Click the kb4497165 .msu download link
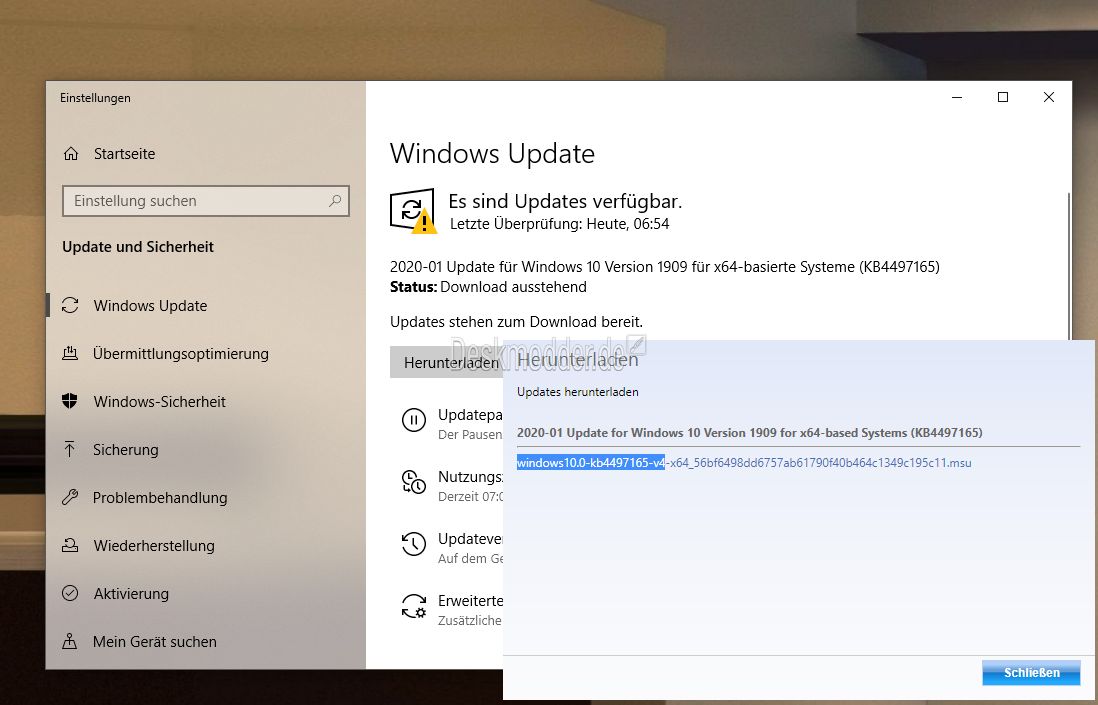Viewport: 1098px width, 705px height. tap(744, 463)
